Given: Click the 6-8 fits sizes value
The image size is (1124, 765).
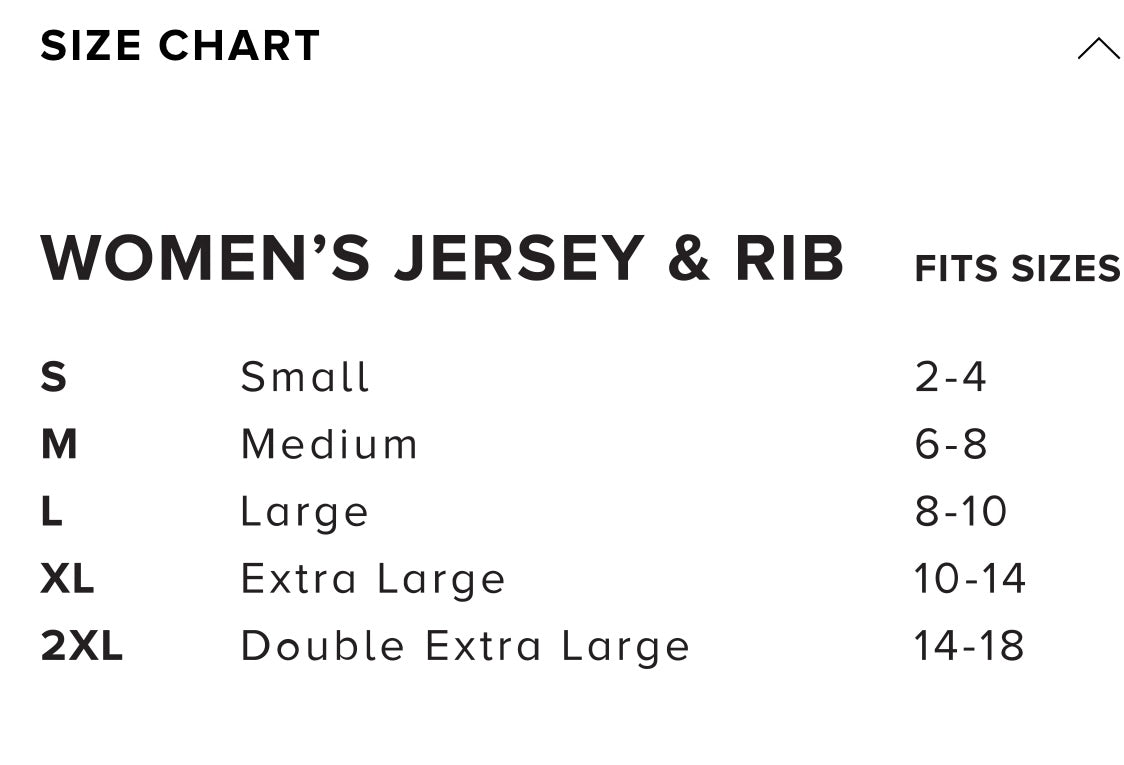Looking at the screenshot, I should [951, 445].
